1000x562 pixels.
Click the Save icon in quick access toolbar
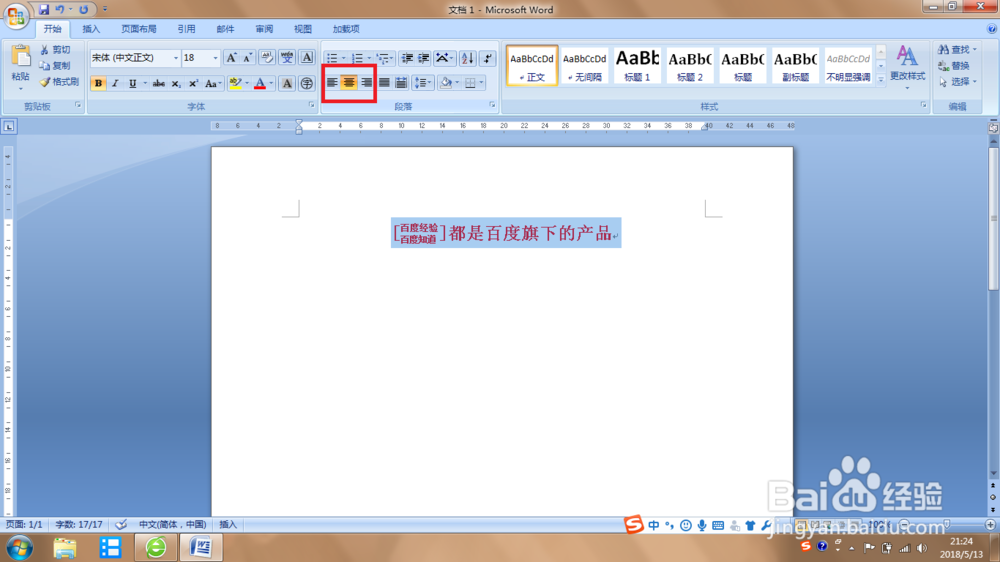point(44,10)
